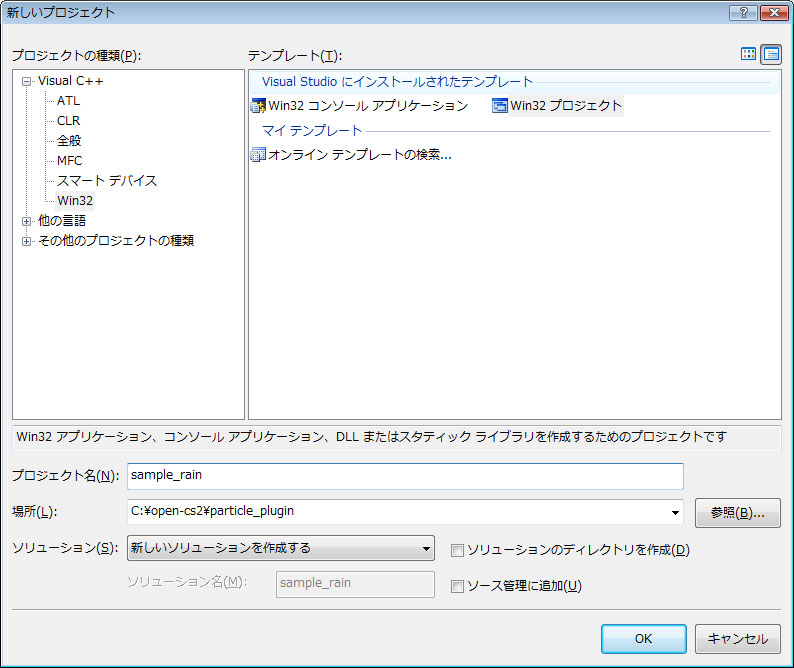Expand その他のプロジェクトの種類 tree node
The height and width of the screenshot is (668, 794).
tap(26, 242)
